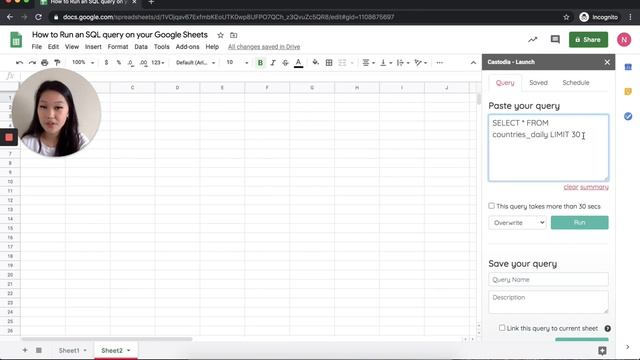
Task: Add a new sheet with plus icon
Action: click(x=25, y=350)
